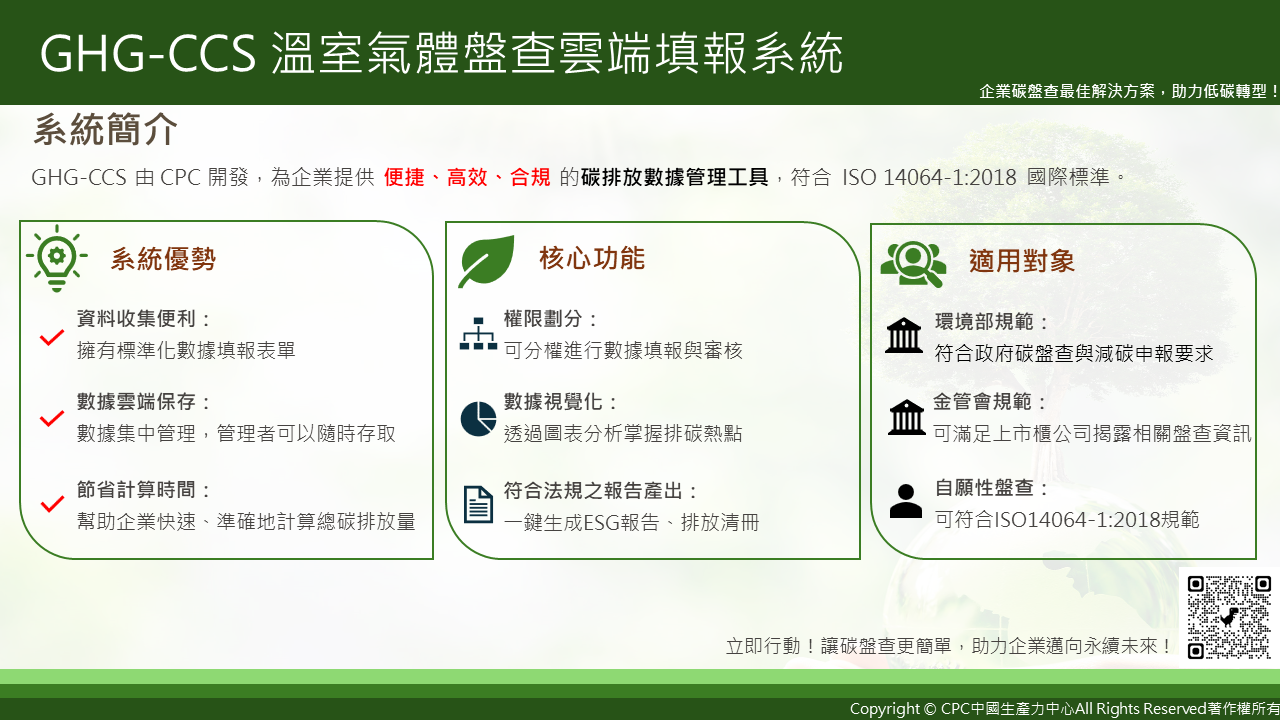Click the line 符合政府碳盤查與減碳申報要求

click(x=1074, y=354)
